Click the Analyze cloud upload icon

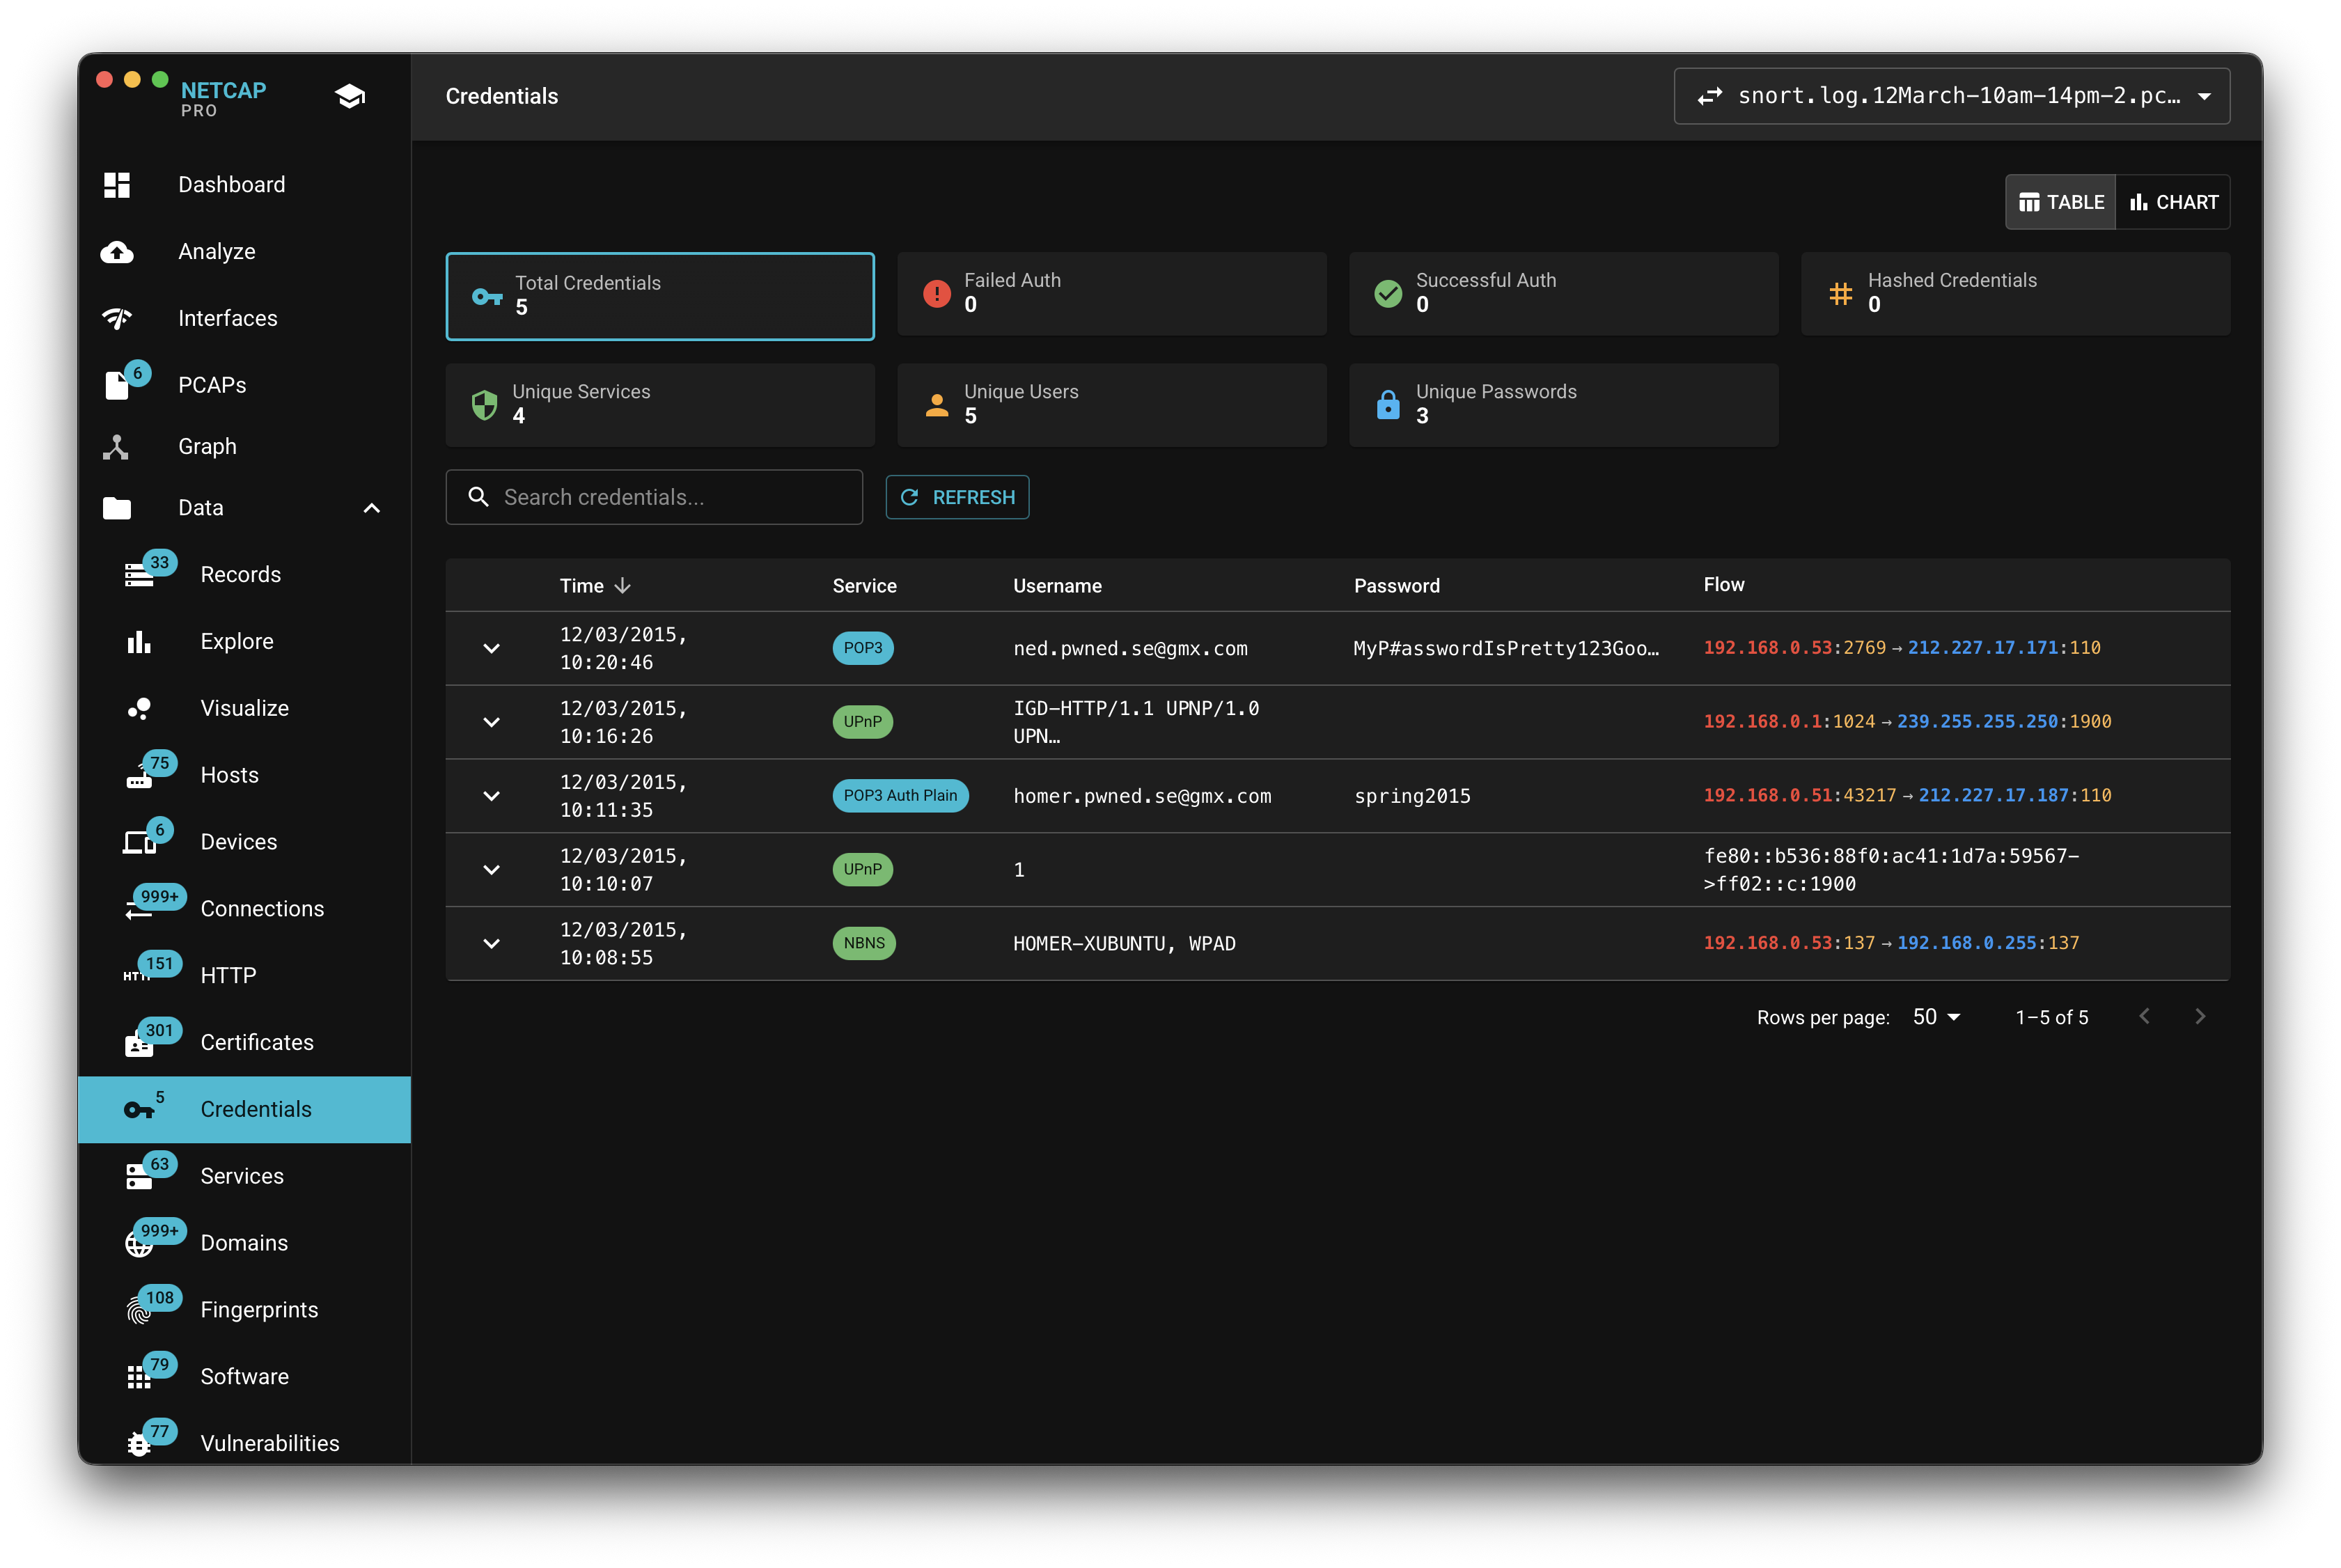pos(117,252)
